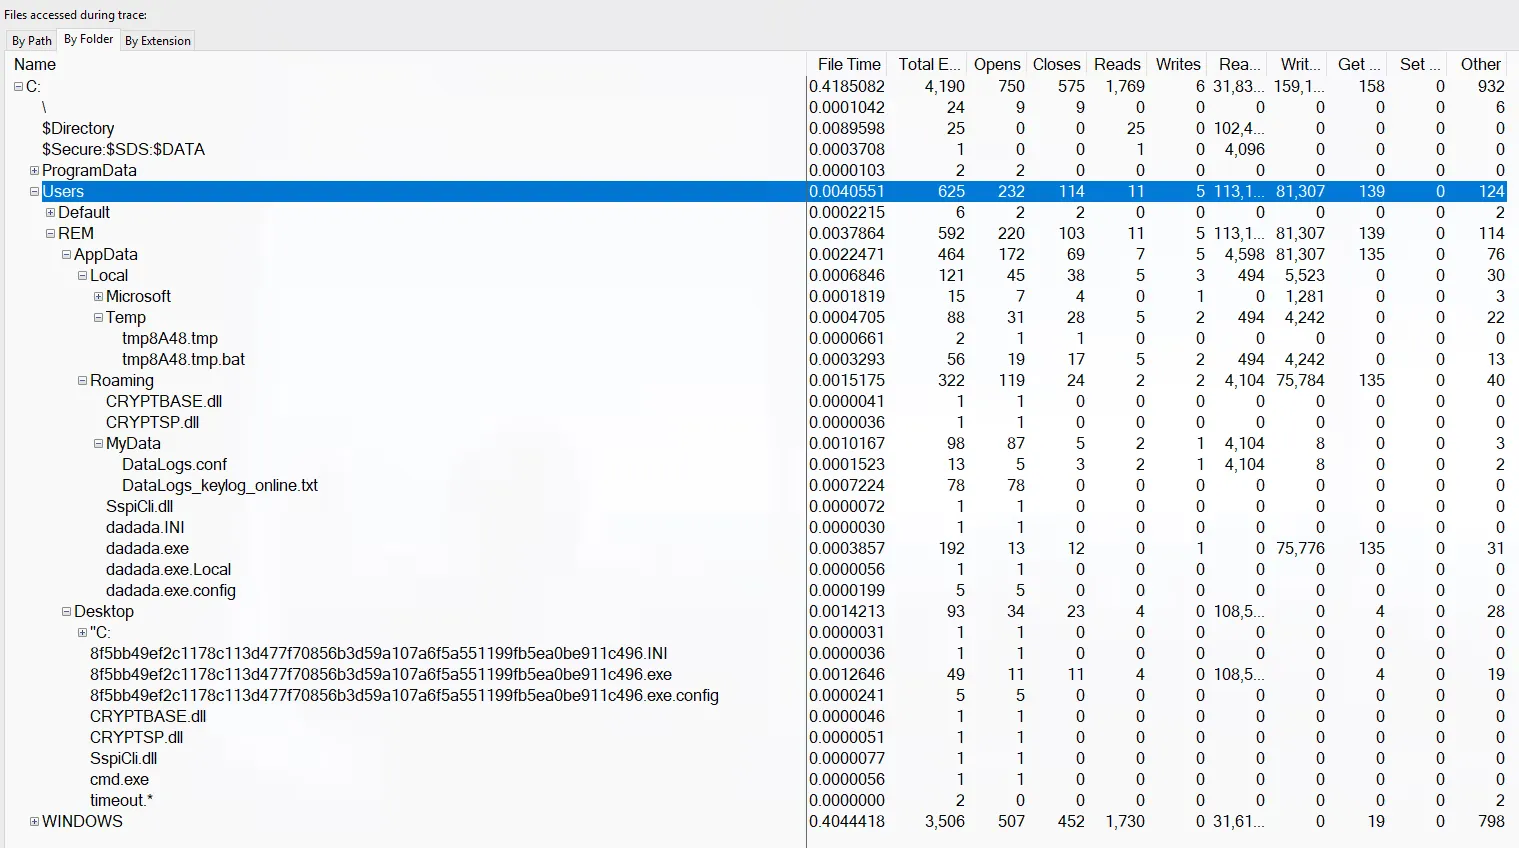Viewport: 1519px width, 848px height.
Task: Collapse the Desktop folder node
Action: pos(66,612)
